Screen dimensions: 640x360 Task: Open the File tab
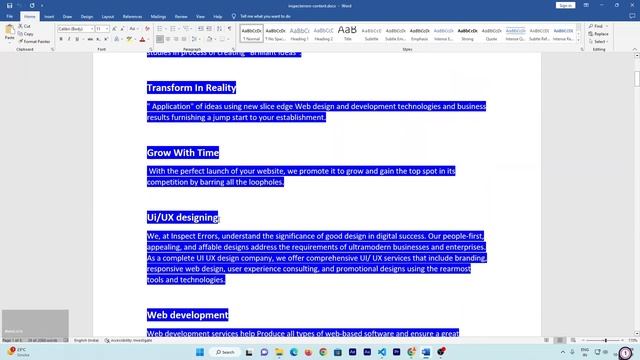pyautogui.click(x=9, y=16)
